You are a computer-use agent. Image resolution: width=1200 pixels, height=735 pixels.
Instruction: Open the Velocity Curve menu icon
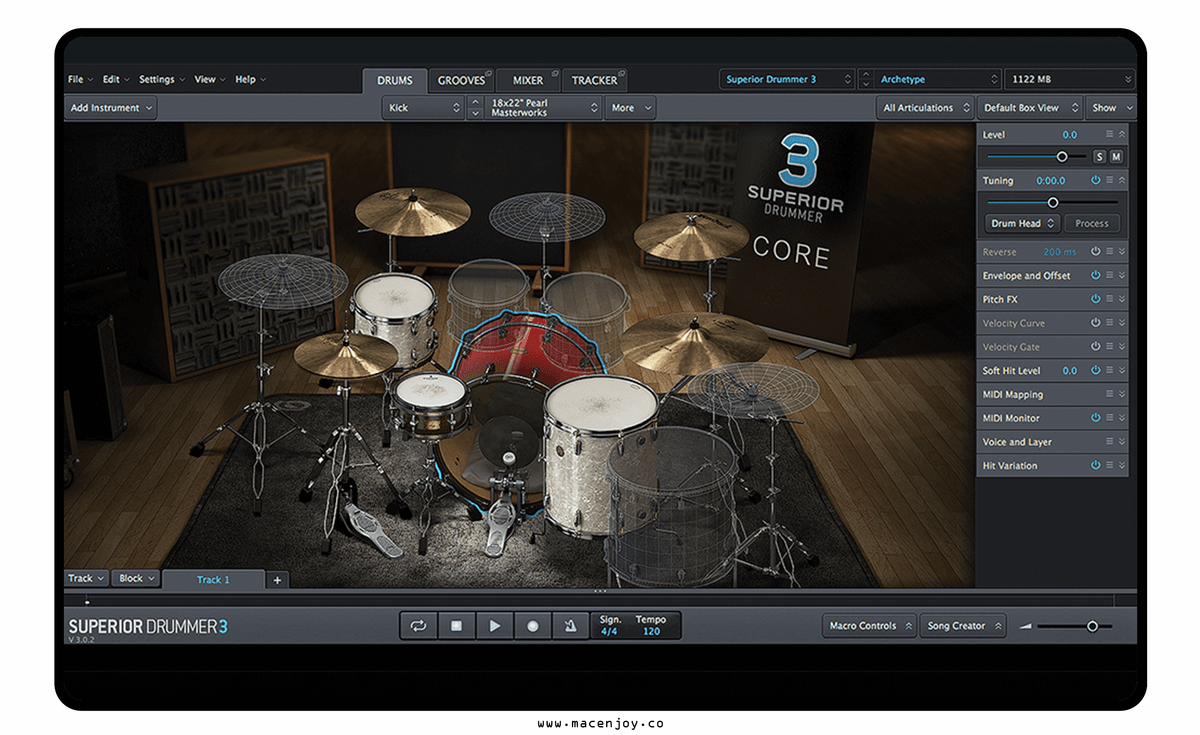[1109, 323]
